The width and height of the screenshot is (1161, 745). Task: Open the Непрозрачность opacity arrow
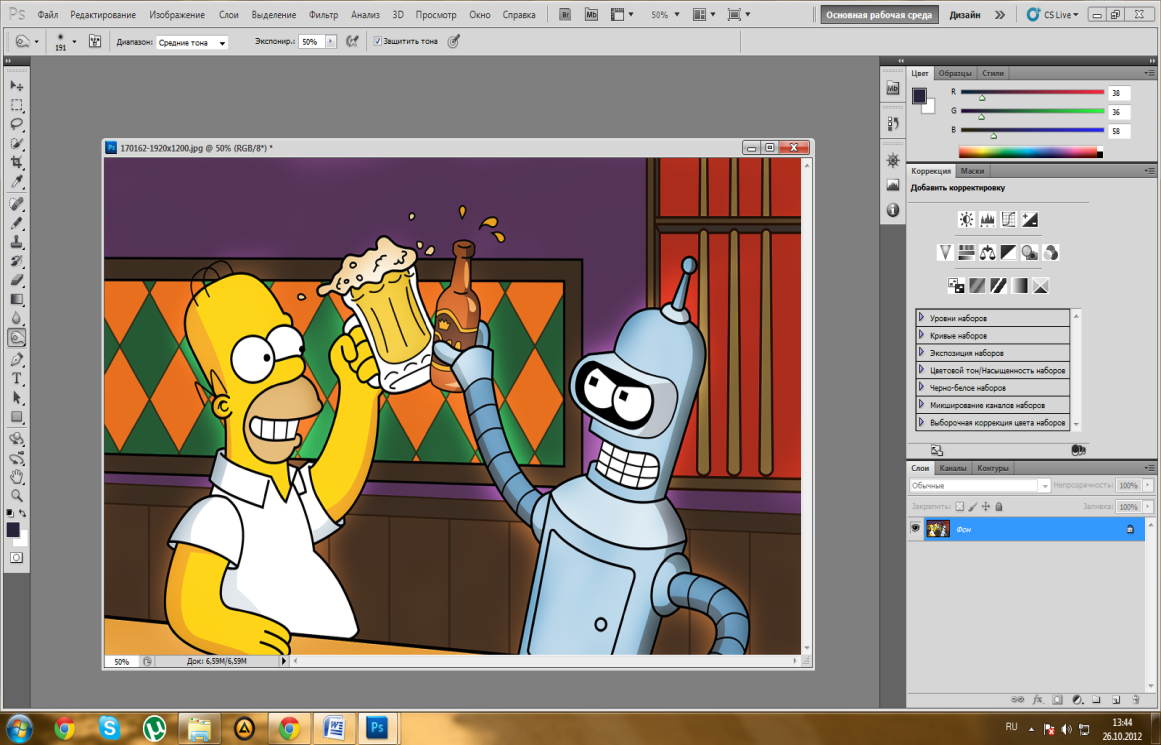tap(1148, 486)
